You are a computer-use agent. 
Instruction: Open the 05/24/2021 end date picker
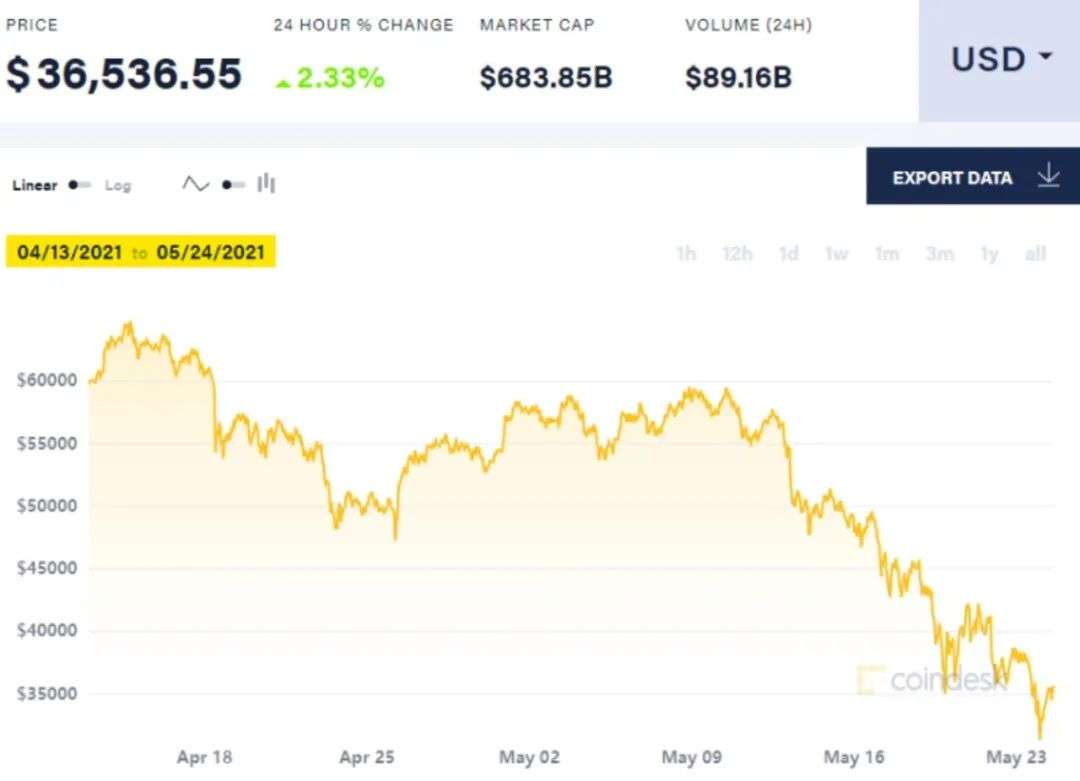(210, 252)
